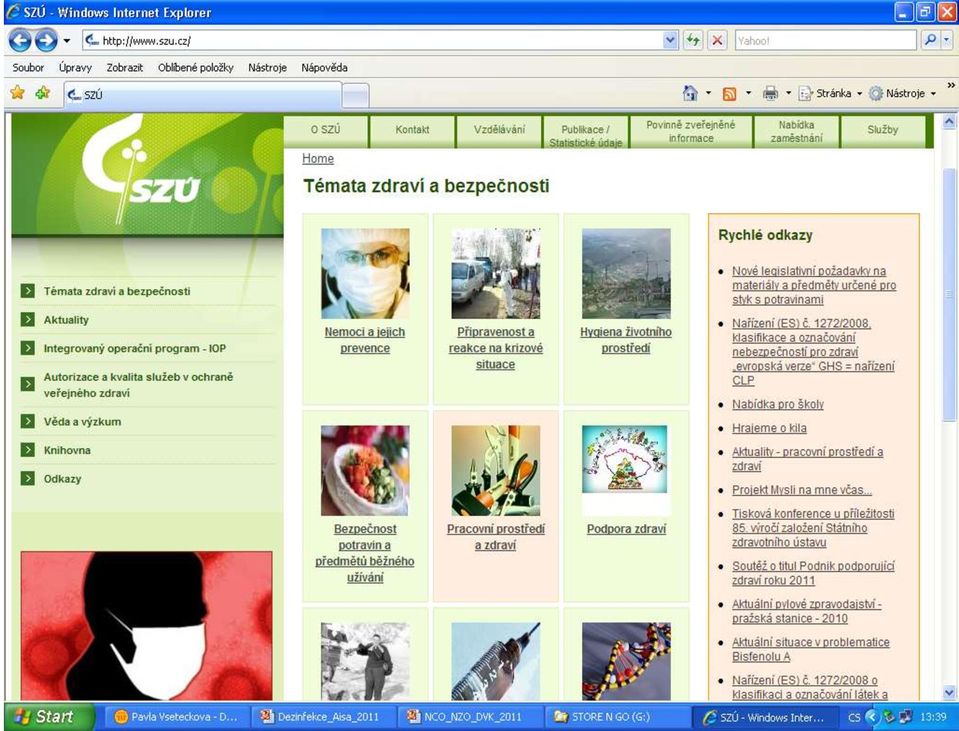This screenshot has height=731, width=959.
Task: Open Integrovaný operační program - IOP link
Action: 135,348
